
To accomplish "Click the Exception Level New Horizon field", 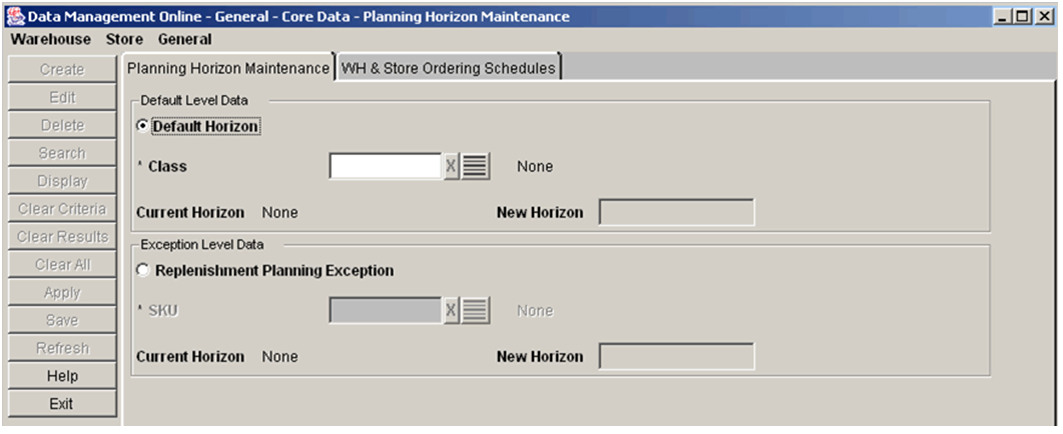I will pos(677,357).
